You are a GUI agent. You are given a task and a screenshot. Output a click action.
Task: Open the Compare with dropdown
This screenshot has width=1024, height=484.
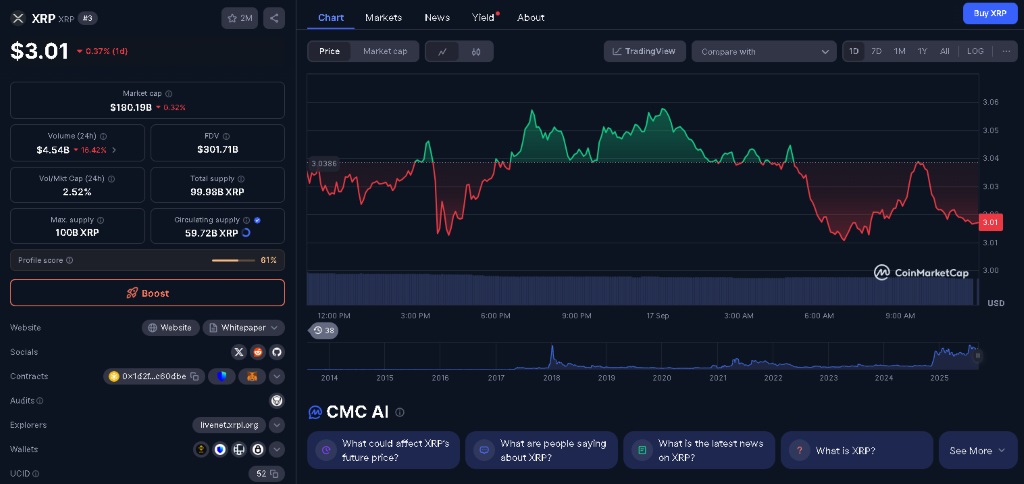(764, 51)
